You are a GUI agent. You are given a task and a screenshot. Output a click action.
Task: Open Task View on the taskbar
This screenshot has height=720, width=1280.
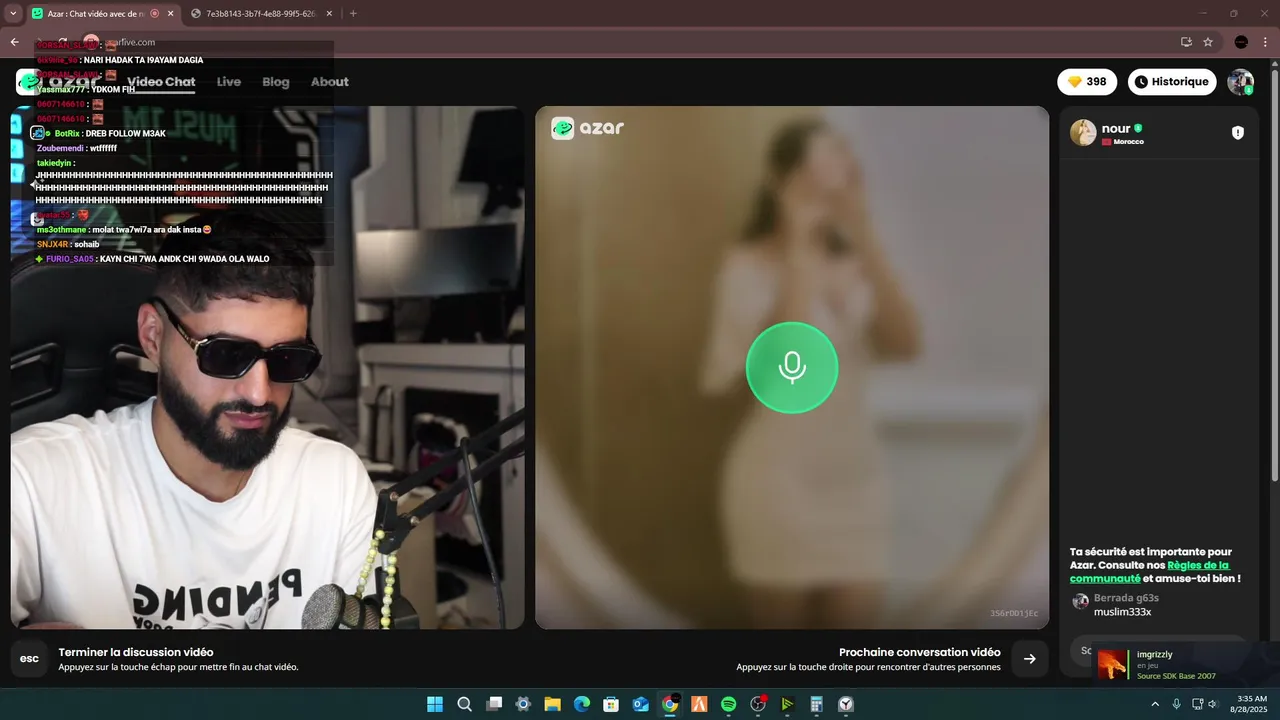pos(494,704)
